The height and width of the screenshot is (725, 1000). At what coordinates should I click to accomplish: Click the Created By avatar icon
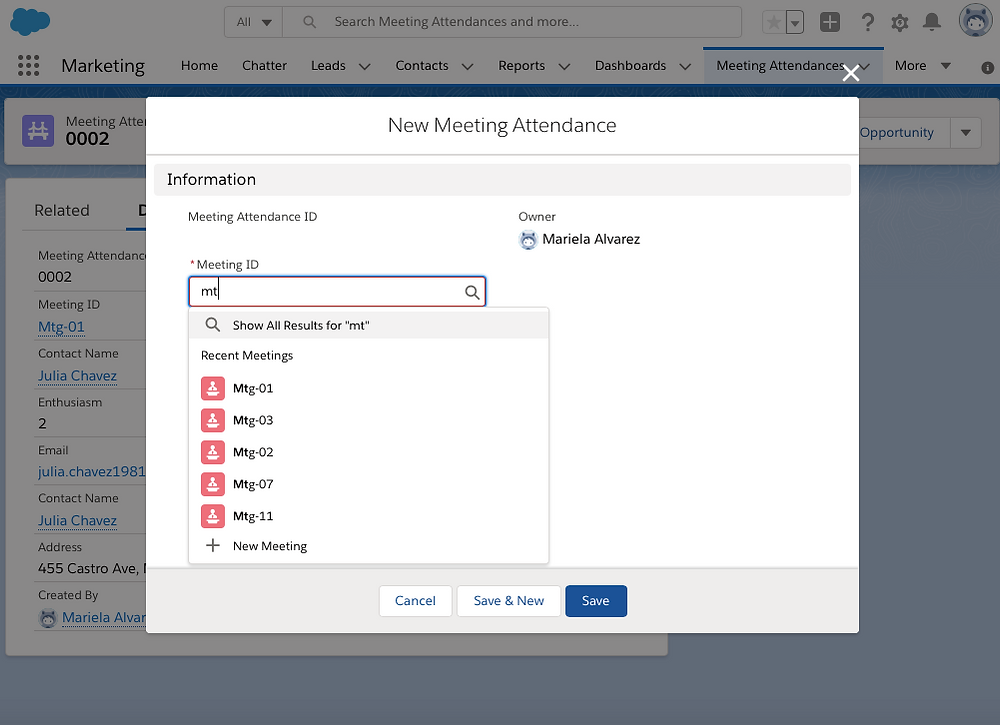[x=48, y=618]
